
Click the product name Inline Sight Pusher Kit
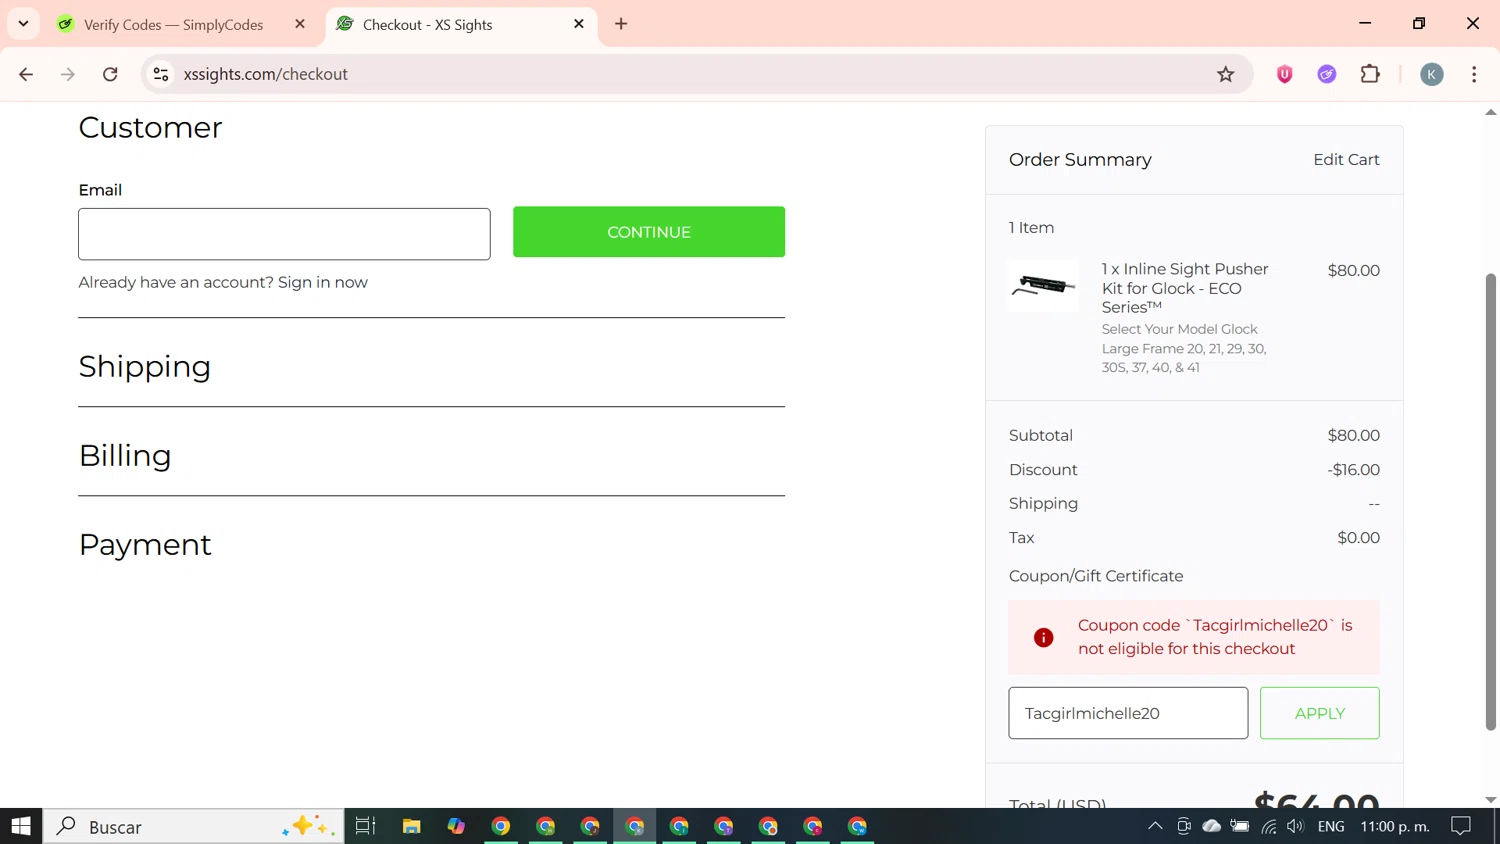click(1185, 288)
